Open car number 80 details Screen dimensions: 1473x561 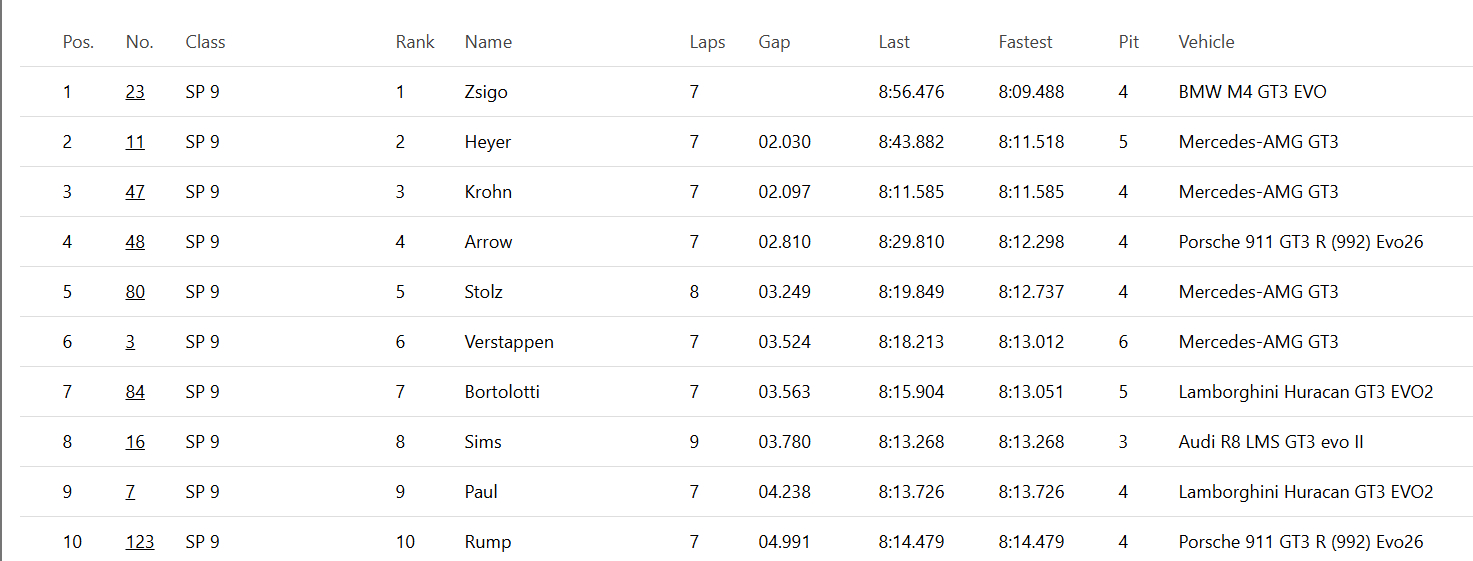(x=135, y=292)
